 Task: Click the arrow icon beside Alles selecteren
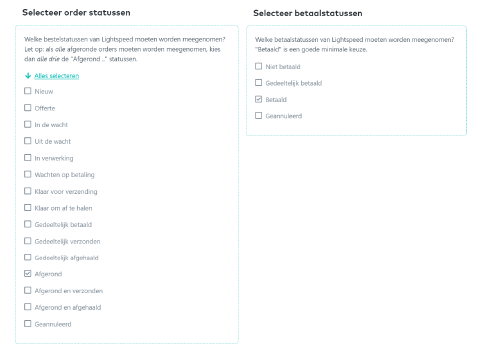[x=28, y=76]
